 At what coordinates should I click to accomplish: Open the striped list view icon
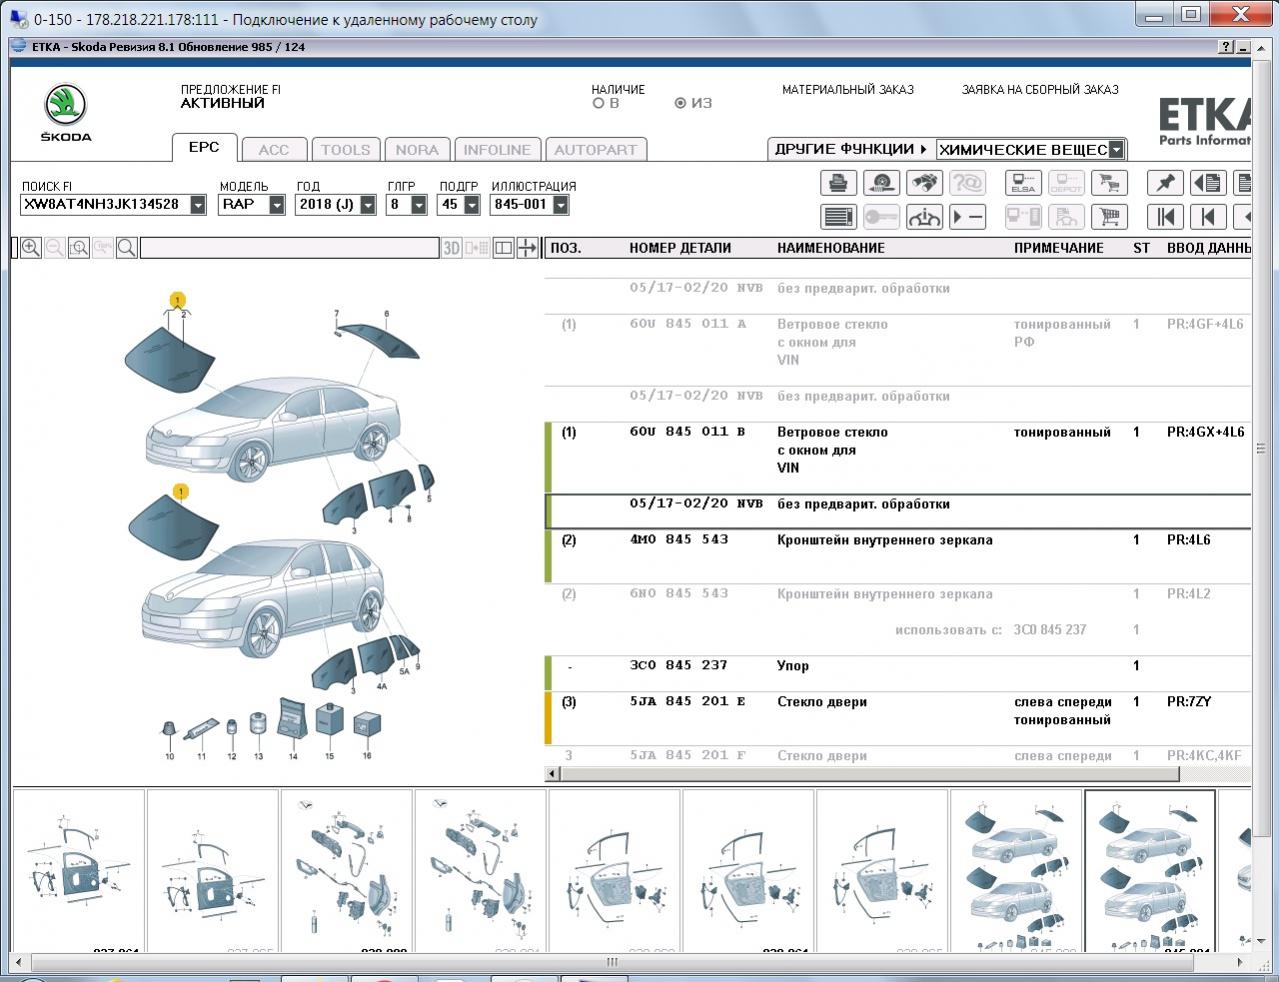click(x=838, y=217)
